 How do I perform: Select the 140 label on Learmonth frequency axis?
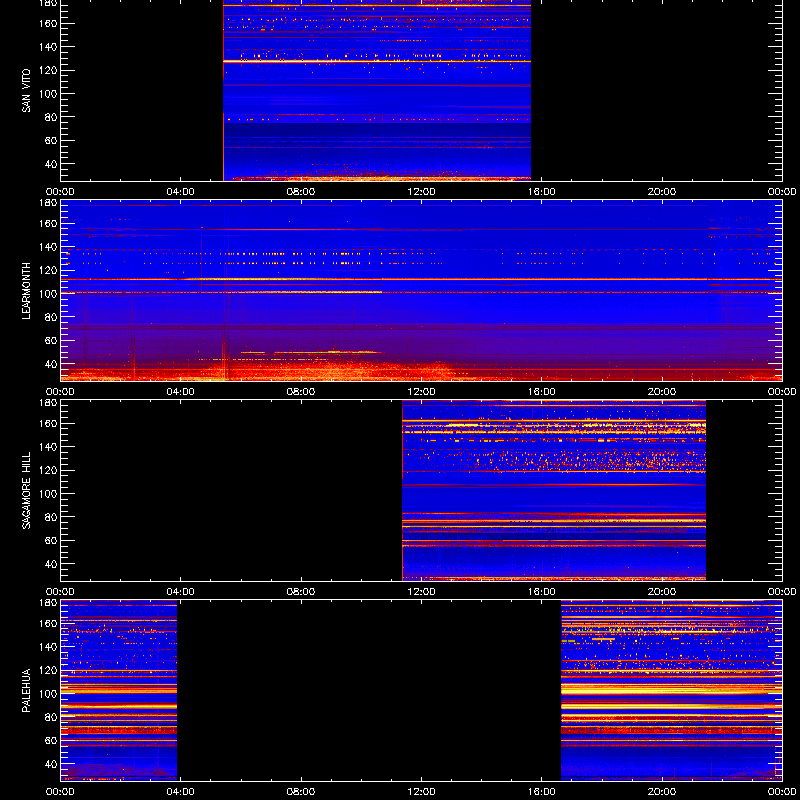(48, 247)
